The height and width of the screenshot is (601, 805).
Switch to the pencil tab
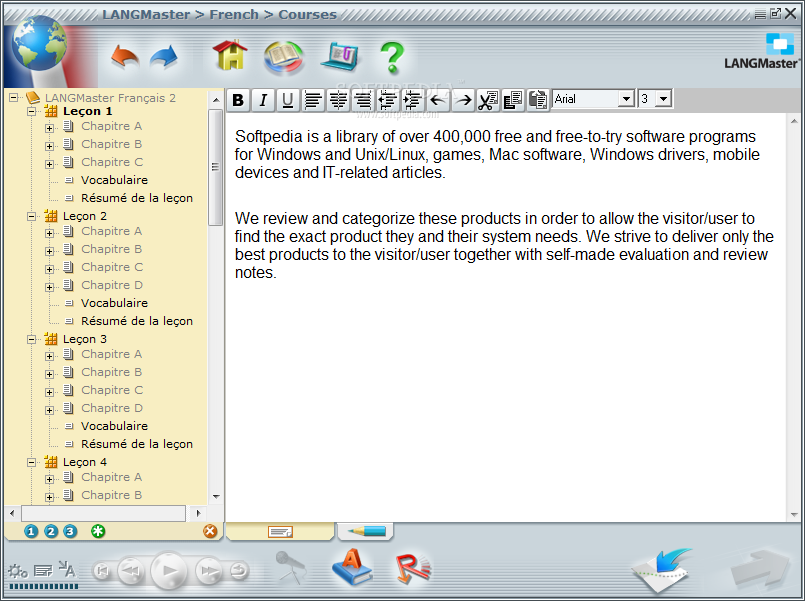coord(366,531)
